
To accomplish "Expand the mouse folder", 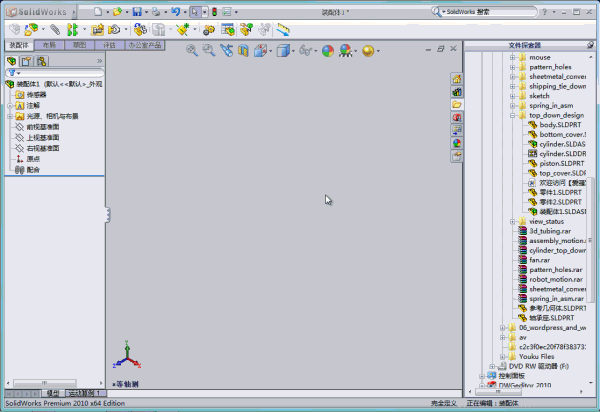I will point(512,57).
